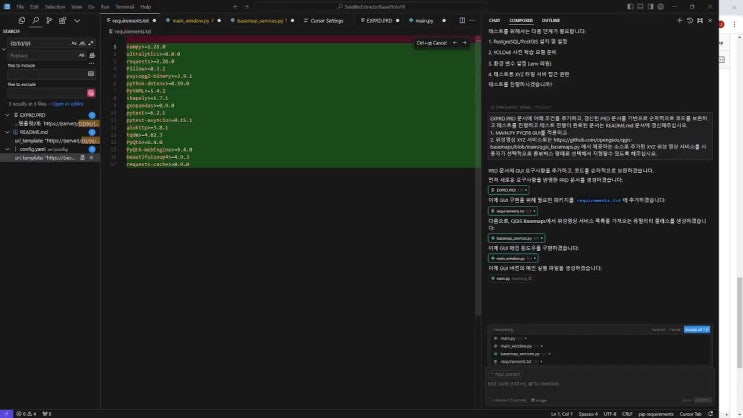Collapse the config.yaml search result group

tap(7, 149)
